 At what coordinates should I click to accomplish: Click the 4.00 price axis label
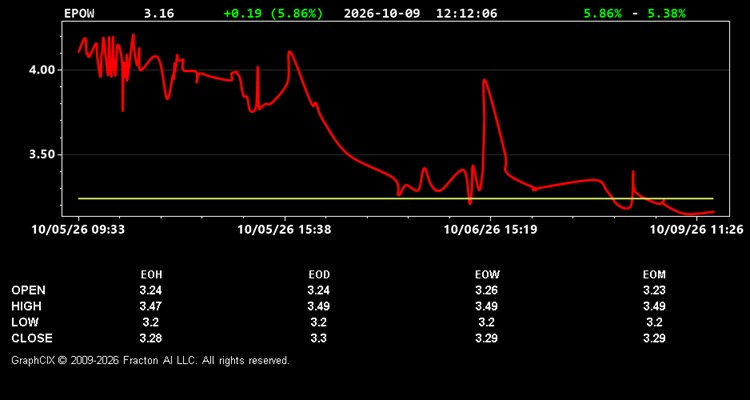(43, 70)
